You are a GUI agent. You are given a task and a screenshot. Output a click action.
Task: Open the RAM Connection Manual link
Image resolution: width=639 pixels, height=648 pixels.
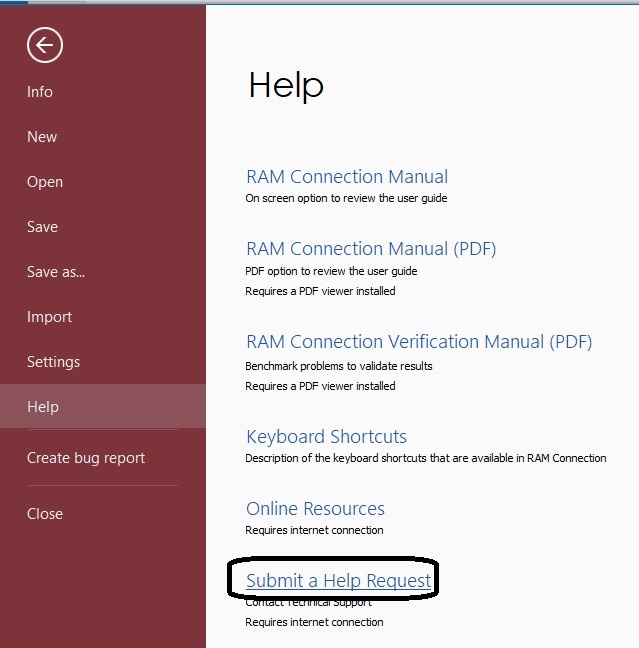(x=347, y=177)
